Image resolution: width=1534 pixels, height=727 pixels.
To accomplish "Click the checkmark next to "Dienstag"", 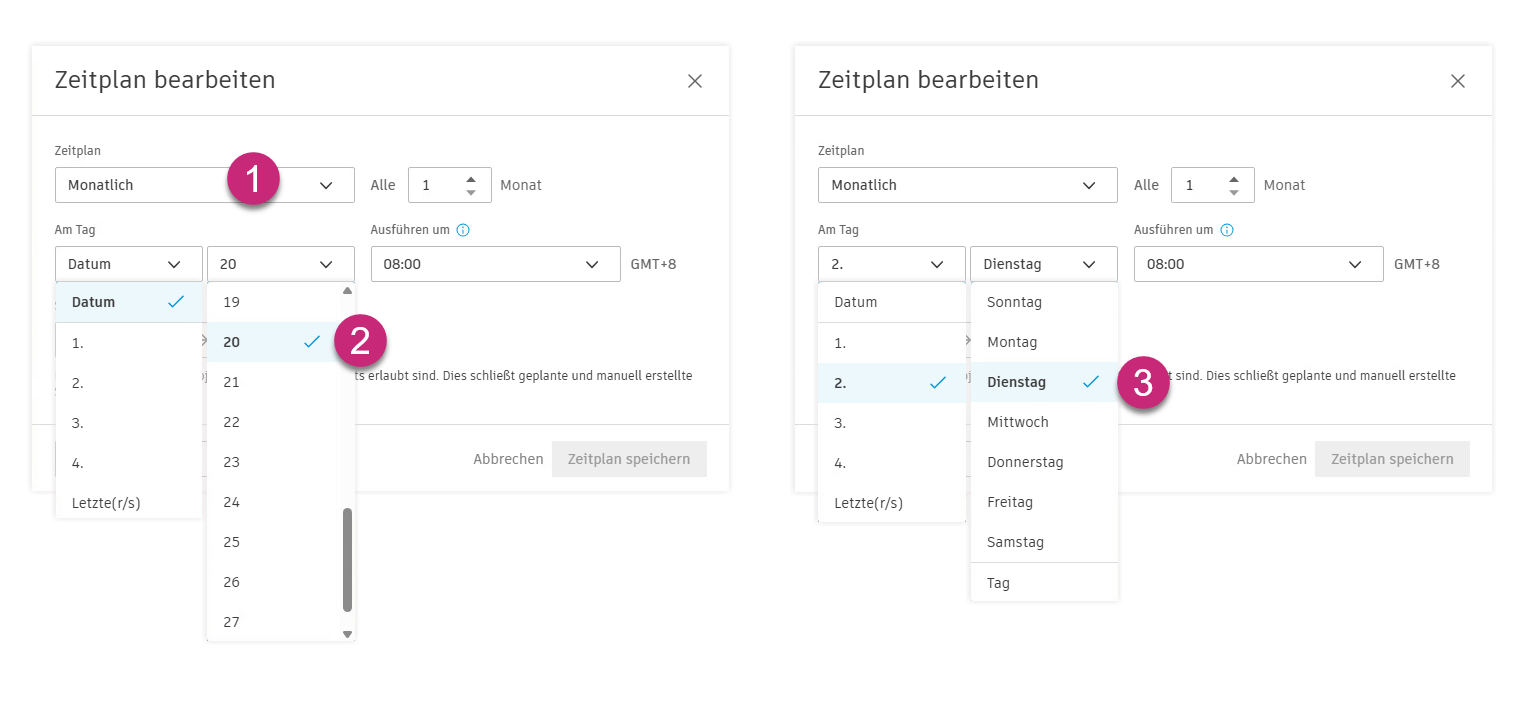I will (1091, 382).
